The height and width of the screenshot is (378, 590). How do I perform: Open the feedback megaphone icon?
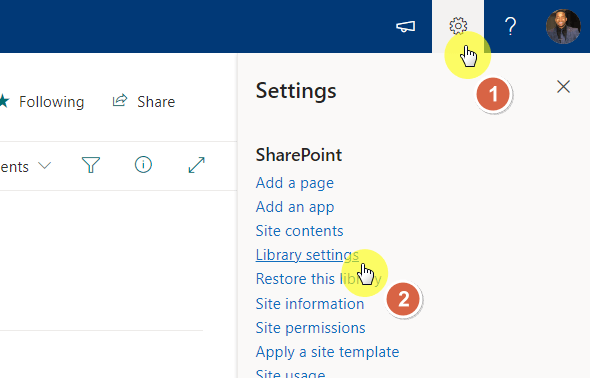coord(405,26)
